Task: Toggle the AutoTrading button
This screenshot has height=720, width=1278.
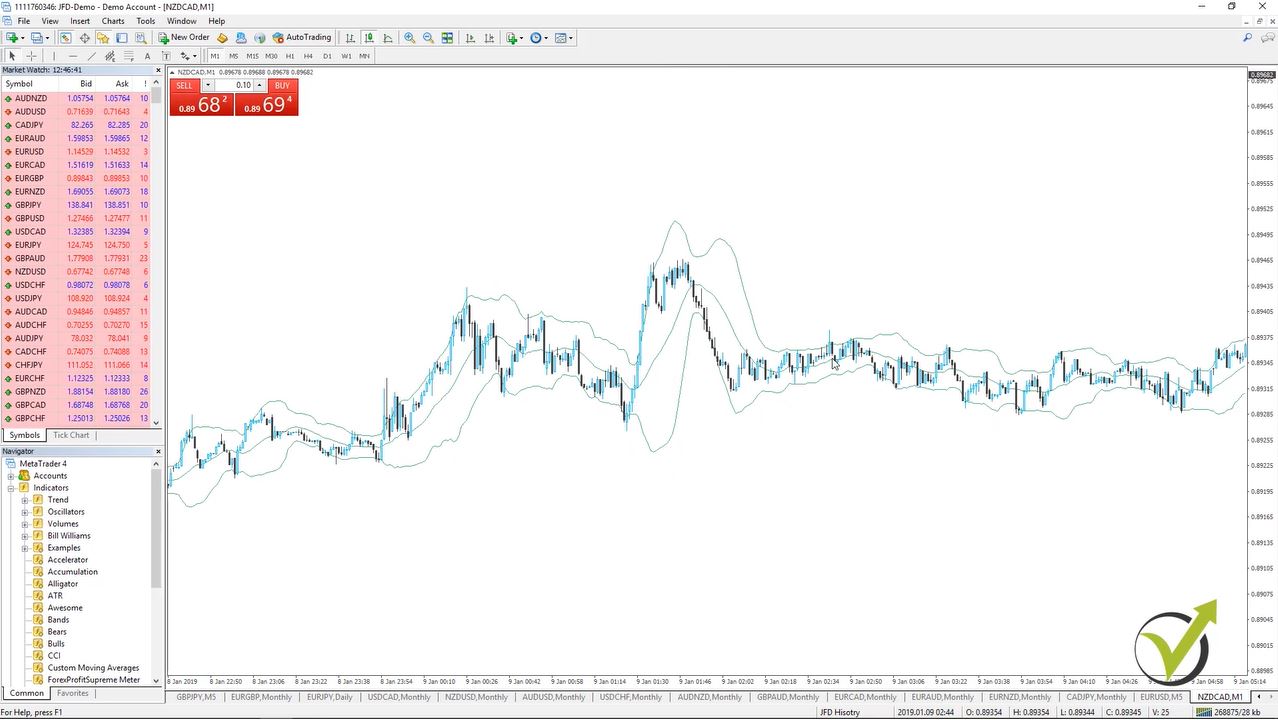Action: point(301,38)
